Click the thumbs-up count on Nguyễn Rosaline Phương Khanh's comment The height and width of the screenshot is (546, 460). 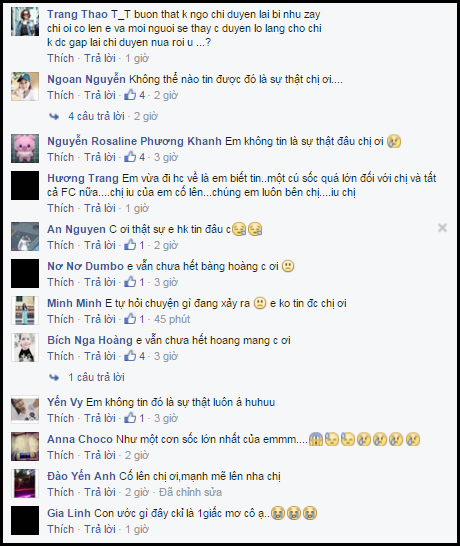(142, 157)
